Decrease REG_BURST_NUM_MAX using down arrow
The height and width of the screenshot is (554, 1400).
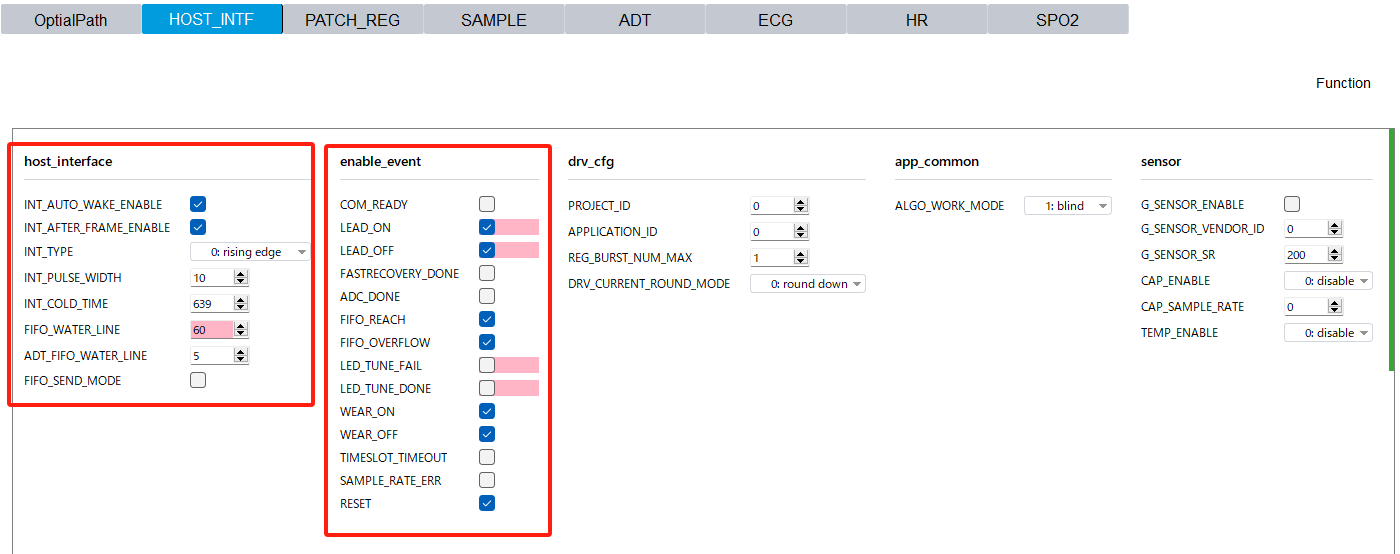coord(800,262)
